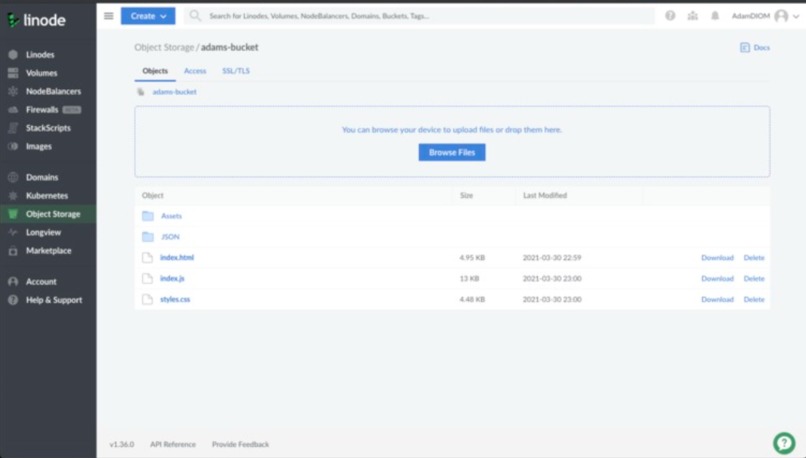Viewport: 806px width, 458px height.
Task: Click the Domains globe icon
Action: click(13, 177)
